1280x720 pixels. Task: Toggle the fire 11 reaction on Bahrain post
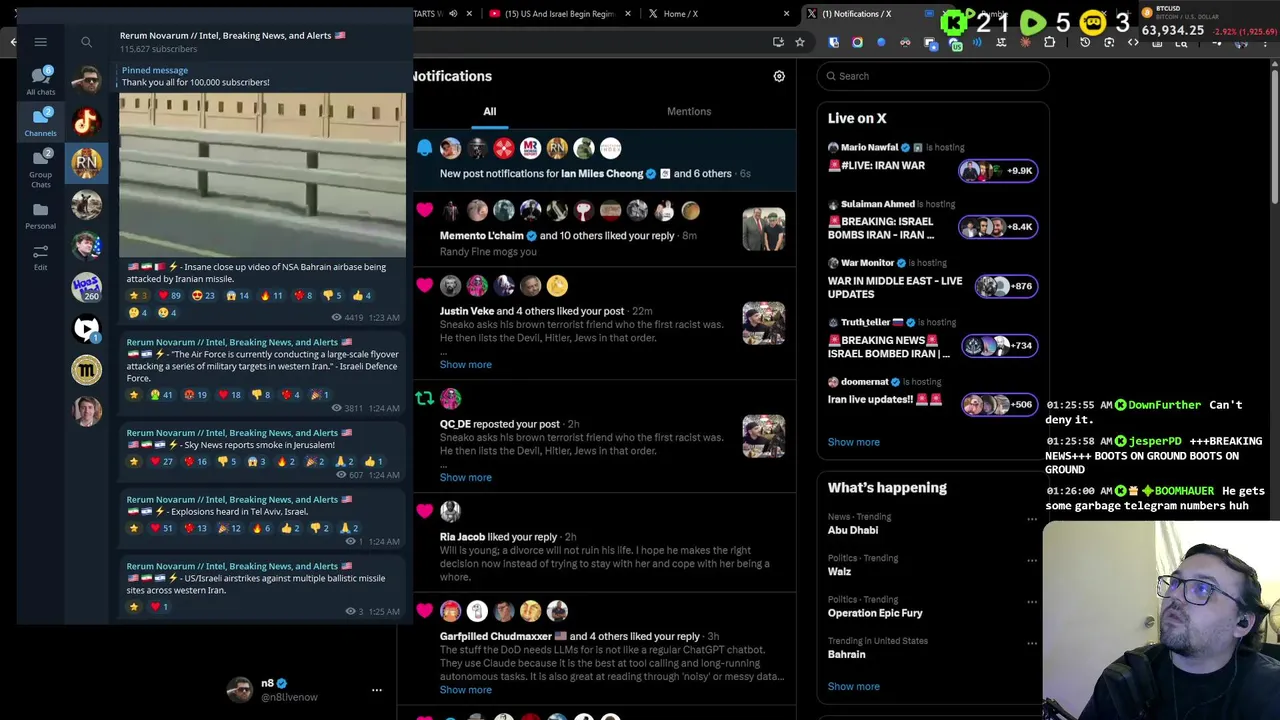click(x=271, y=295)
